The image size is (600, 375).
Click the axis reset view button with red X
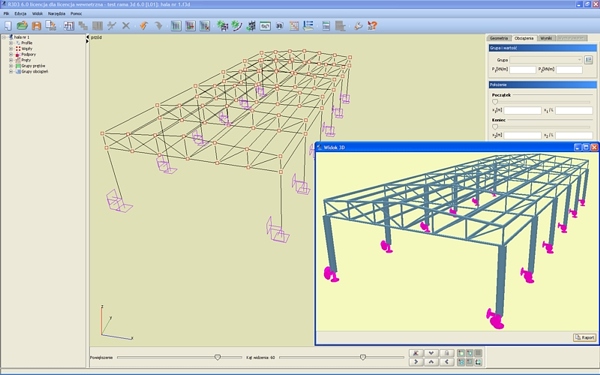click(x=416, y=353)
